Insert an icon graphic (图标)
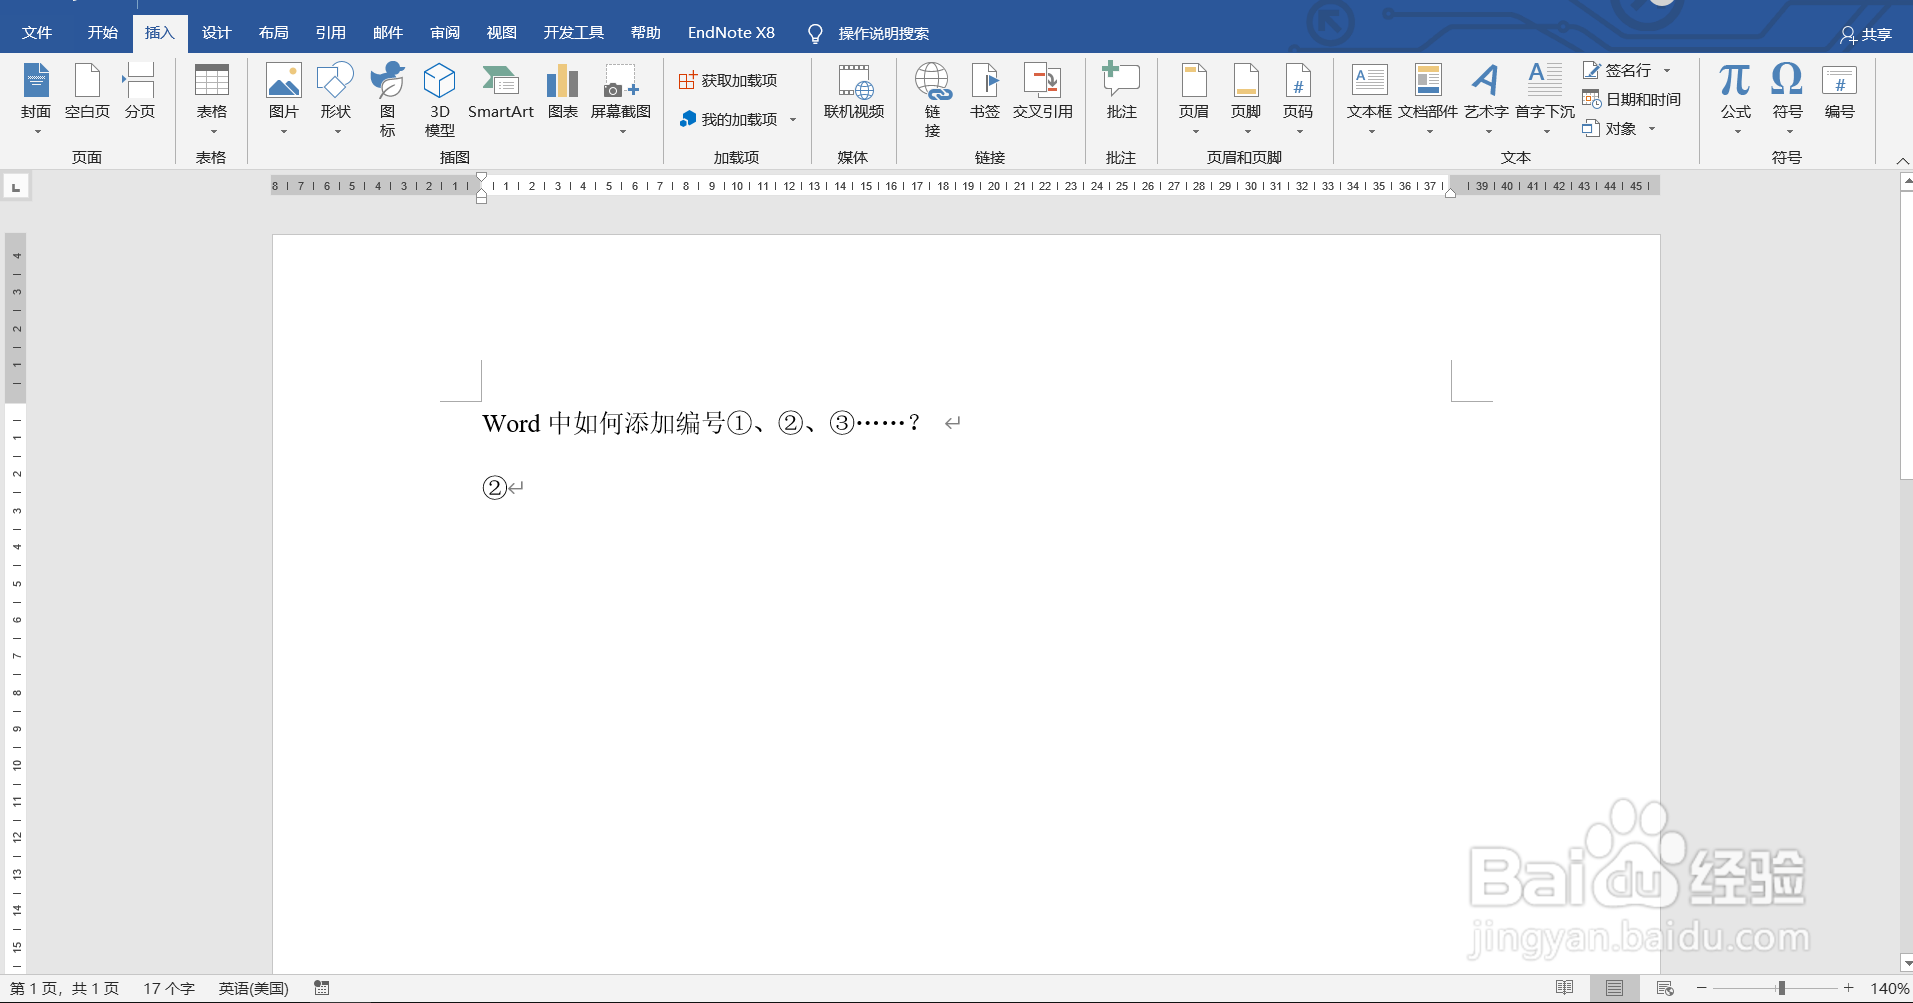The image size is (1913, 1003). [x=387, y=98]
